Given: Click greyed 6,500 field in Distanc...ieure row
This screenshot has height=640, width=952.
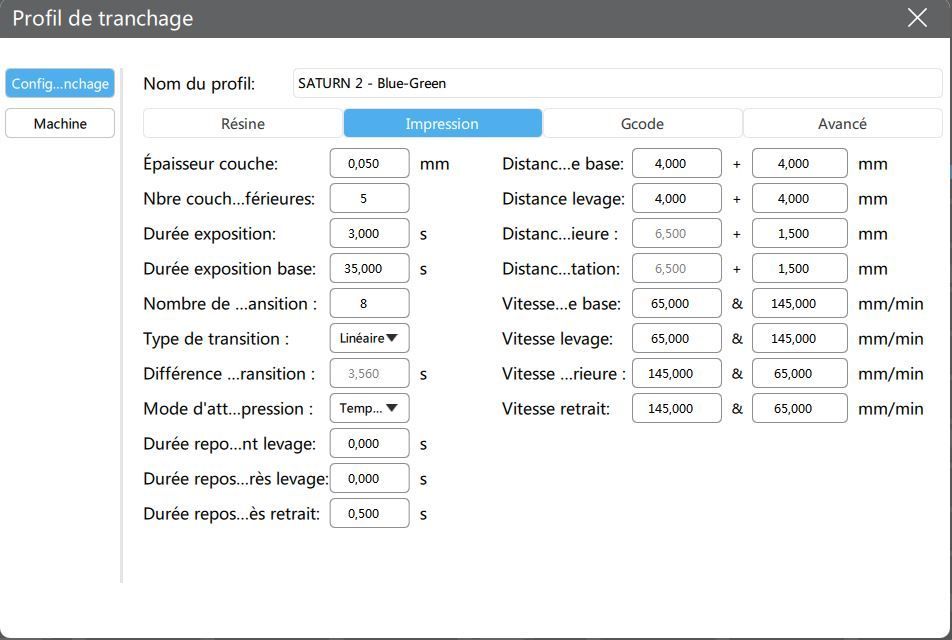Looking at the screenshot, I should coord(677,233).
